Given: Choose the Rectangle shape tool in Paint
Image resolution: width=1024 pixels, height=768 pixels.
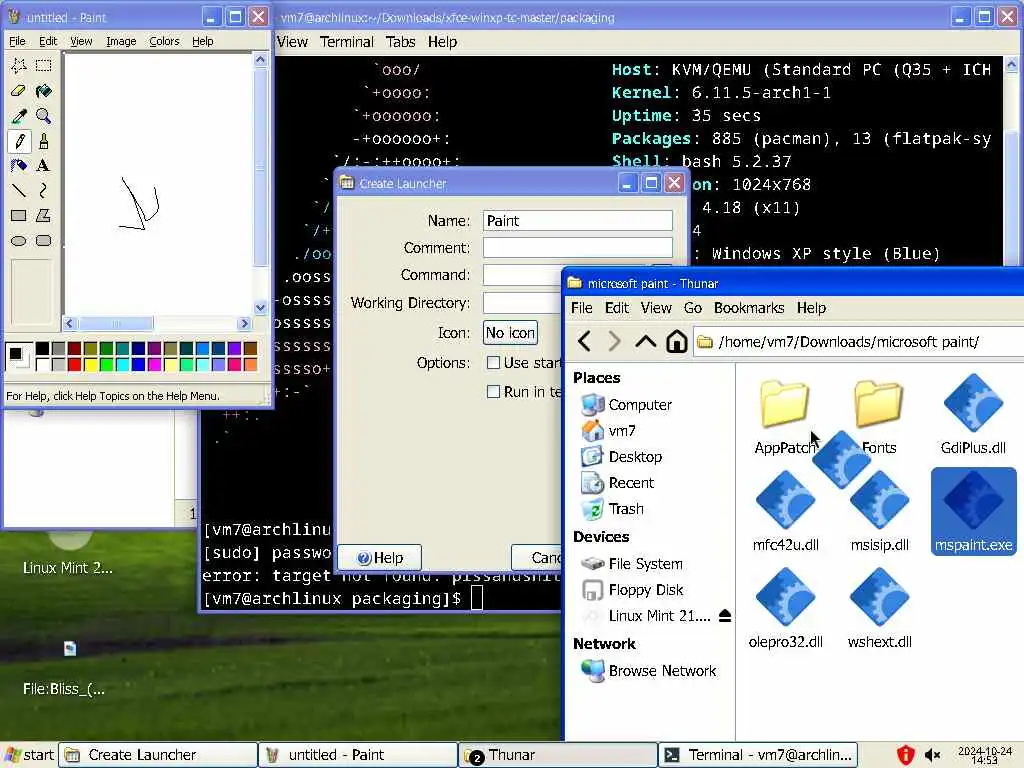Looking at the screenshot, I should pos(19,216).
